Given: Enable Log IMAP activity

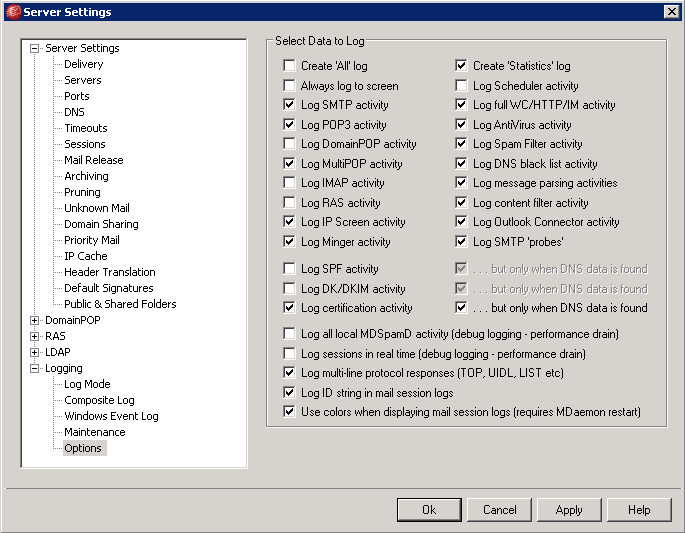Looking at the screenshot, I should pyautogui.click(x=289, y=182).
